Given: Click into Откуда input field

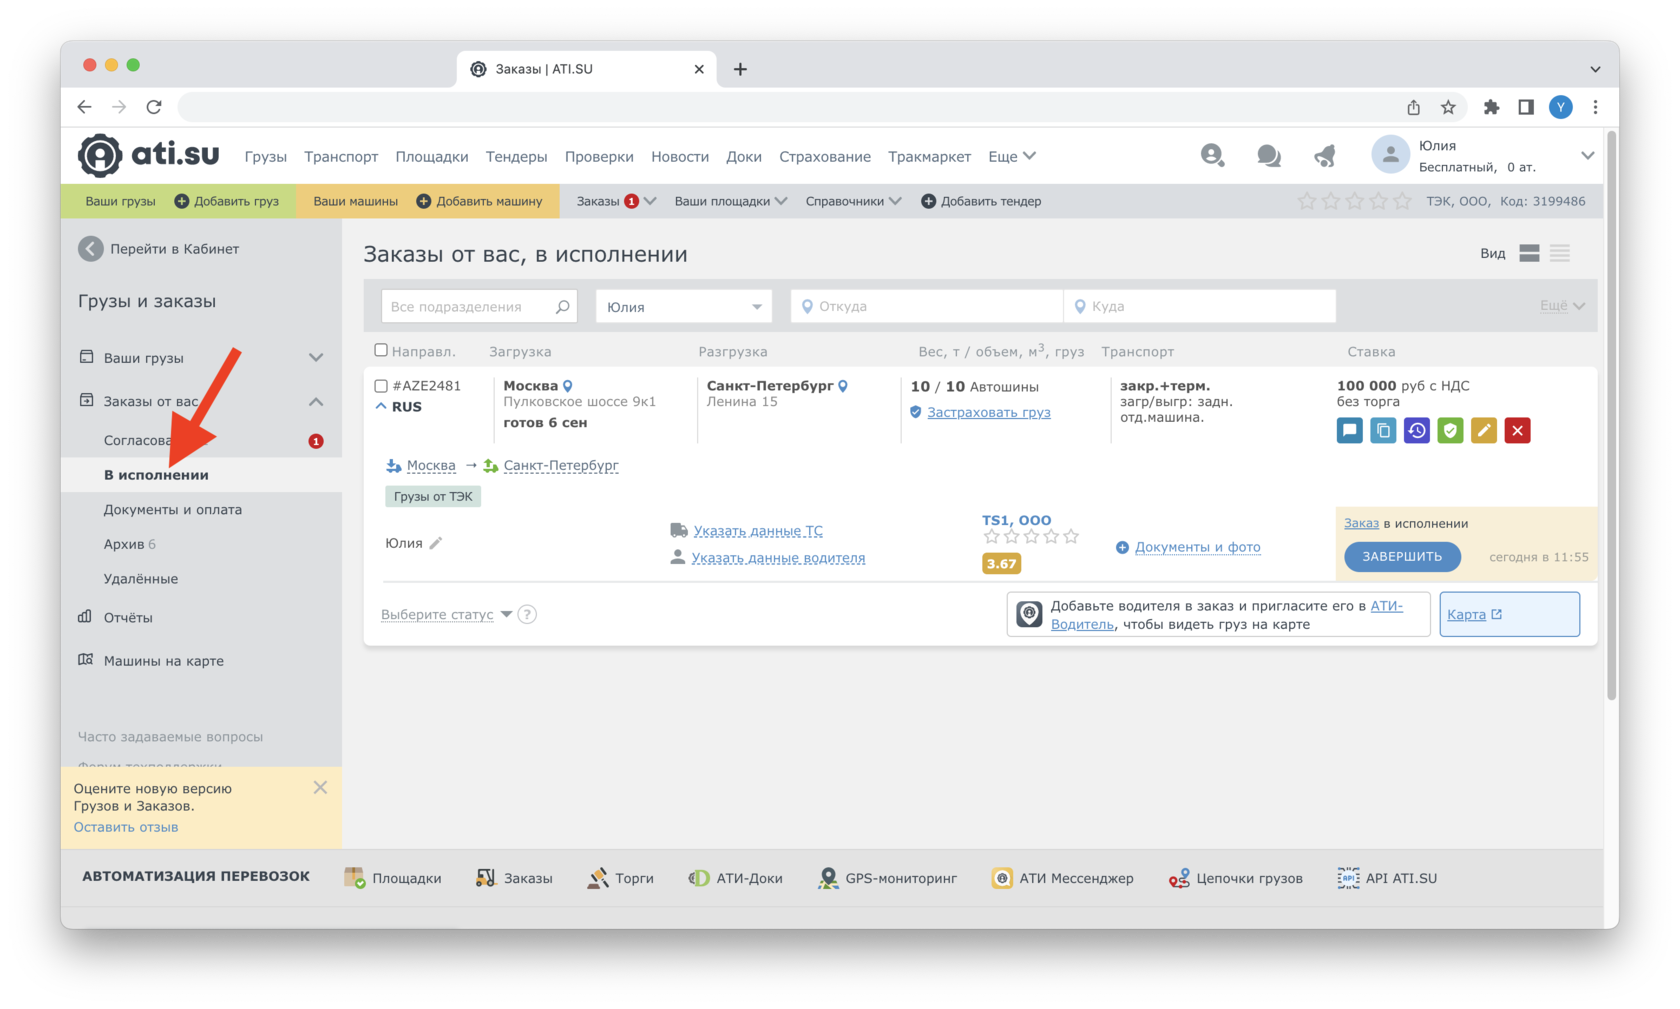Looking at the screenshot, I should (927, 306).
